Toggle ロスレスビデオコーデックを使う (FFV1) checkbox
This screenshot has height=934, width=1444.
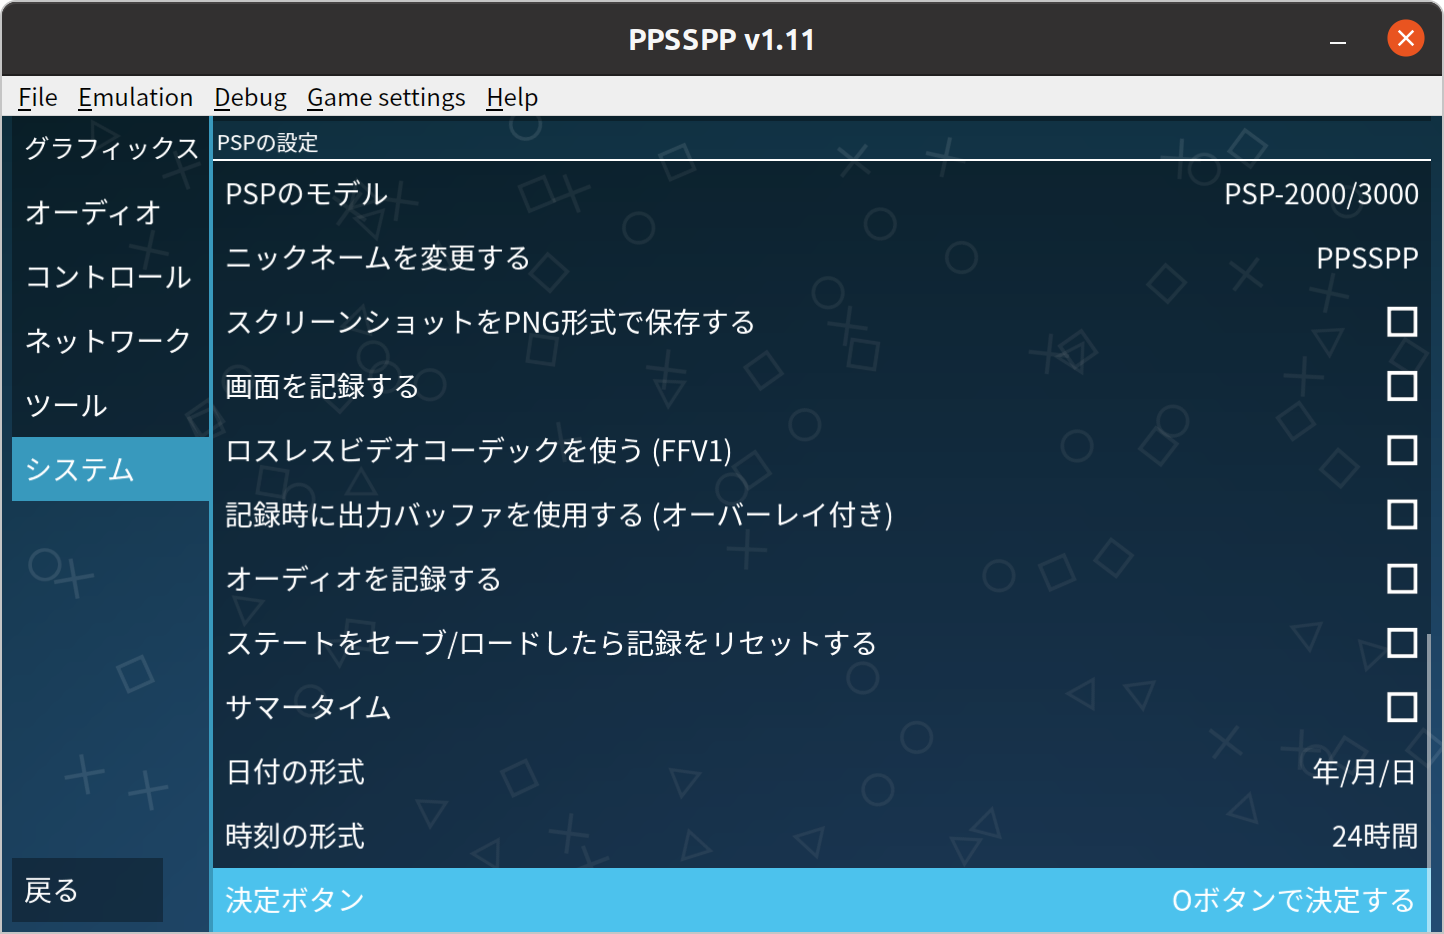[x=1402, y=450]
